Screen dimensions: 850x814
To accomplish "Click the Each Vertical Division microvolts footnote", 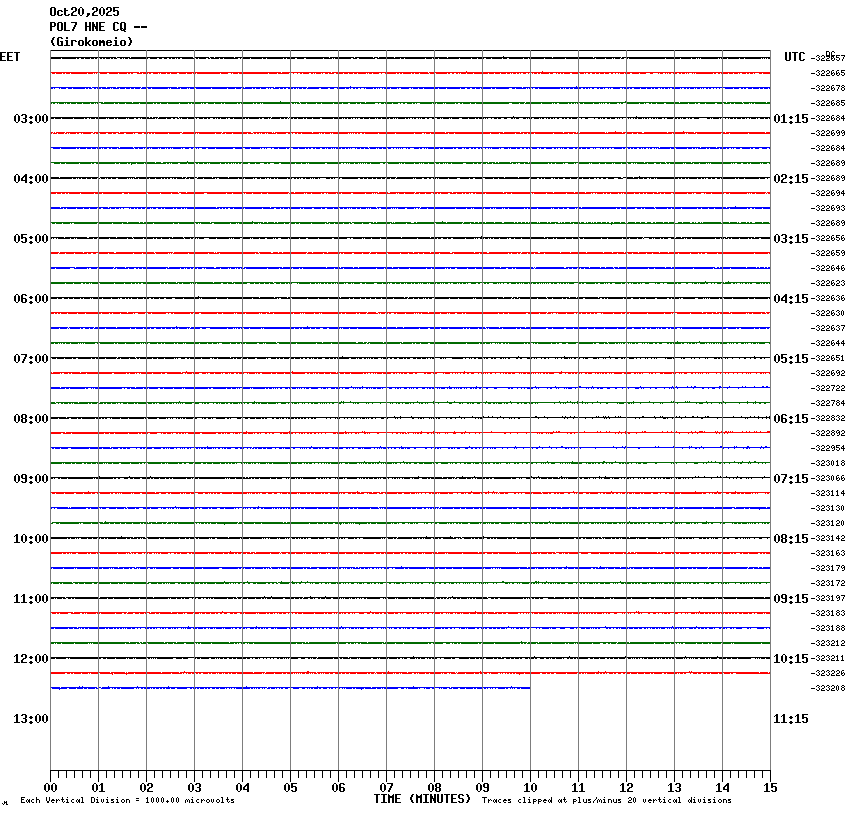I will tap(127, 800).
